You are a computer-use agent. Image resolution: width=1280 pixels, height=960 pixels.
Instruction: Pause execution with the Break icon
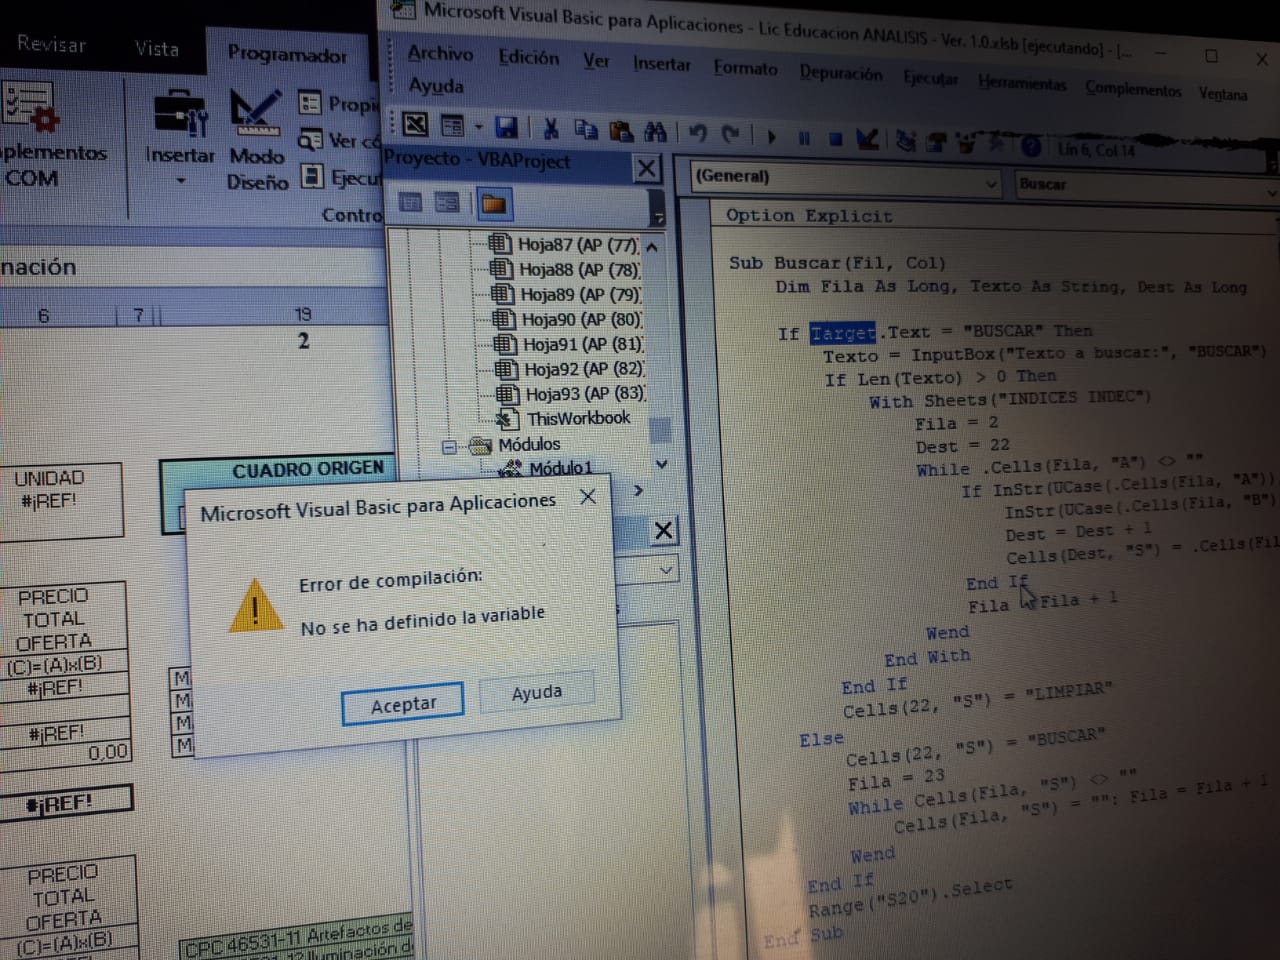[804, 138]
